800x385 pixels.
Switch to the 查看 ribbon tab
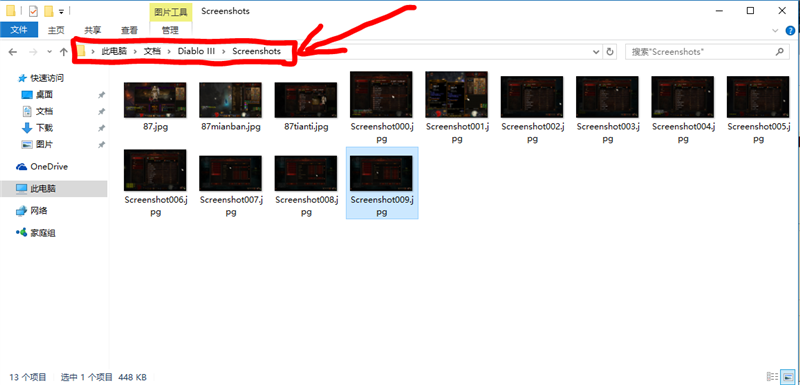tap(129, 30)
